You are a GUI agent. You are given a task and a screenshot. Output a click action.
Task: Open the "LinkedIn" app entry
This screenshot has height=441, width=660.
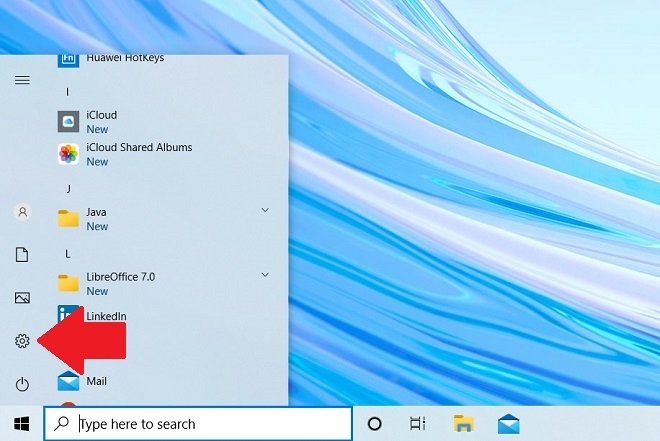click(x=106, y=316)
